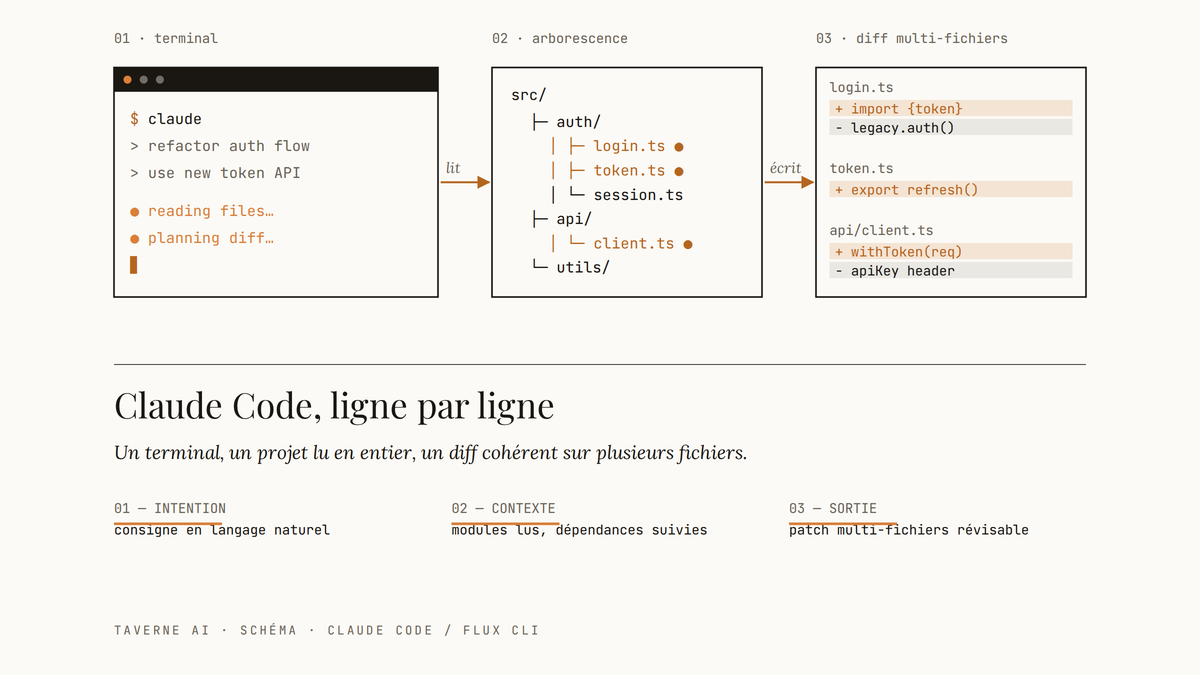The width and height of the screenshot is (1200, 675).
Task: Click the orange dot beside client.ts
Action: coord(688,244)
